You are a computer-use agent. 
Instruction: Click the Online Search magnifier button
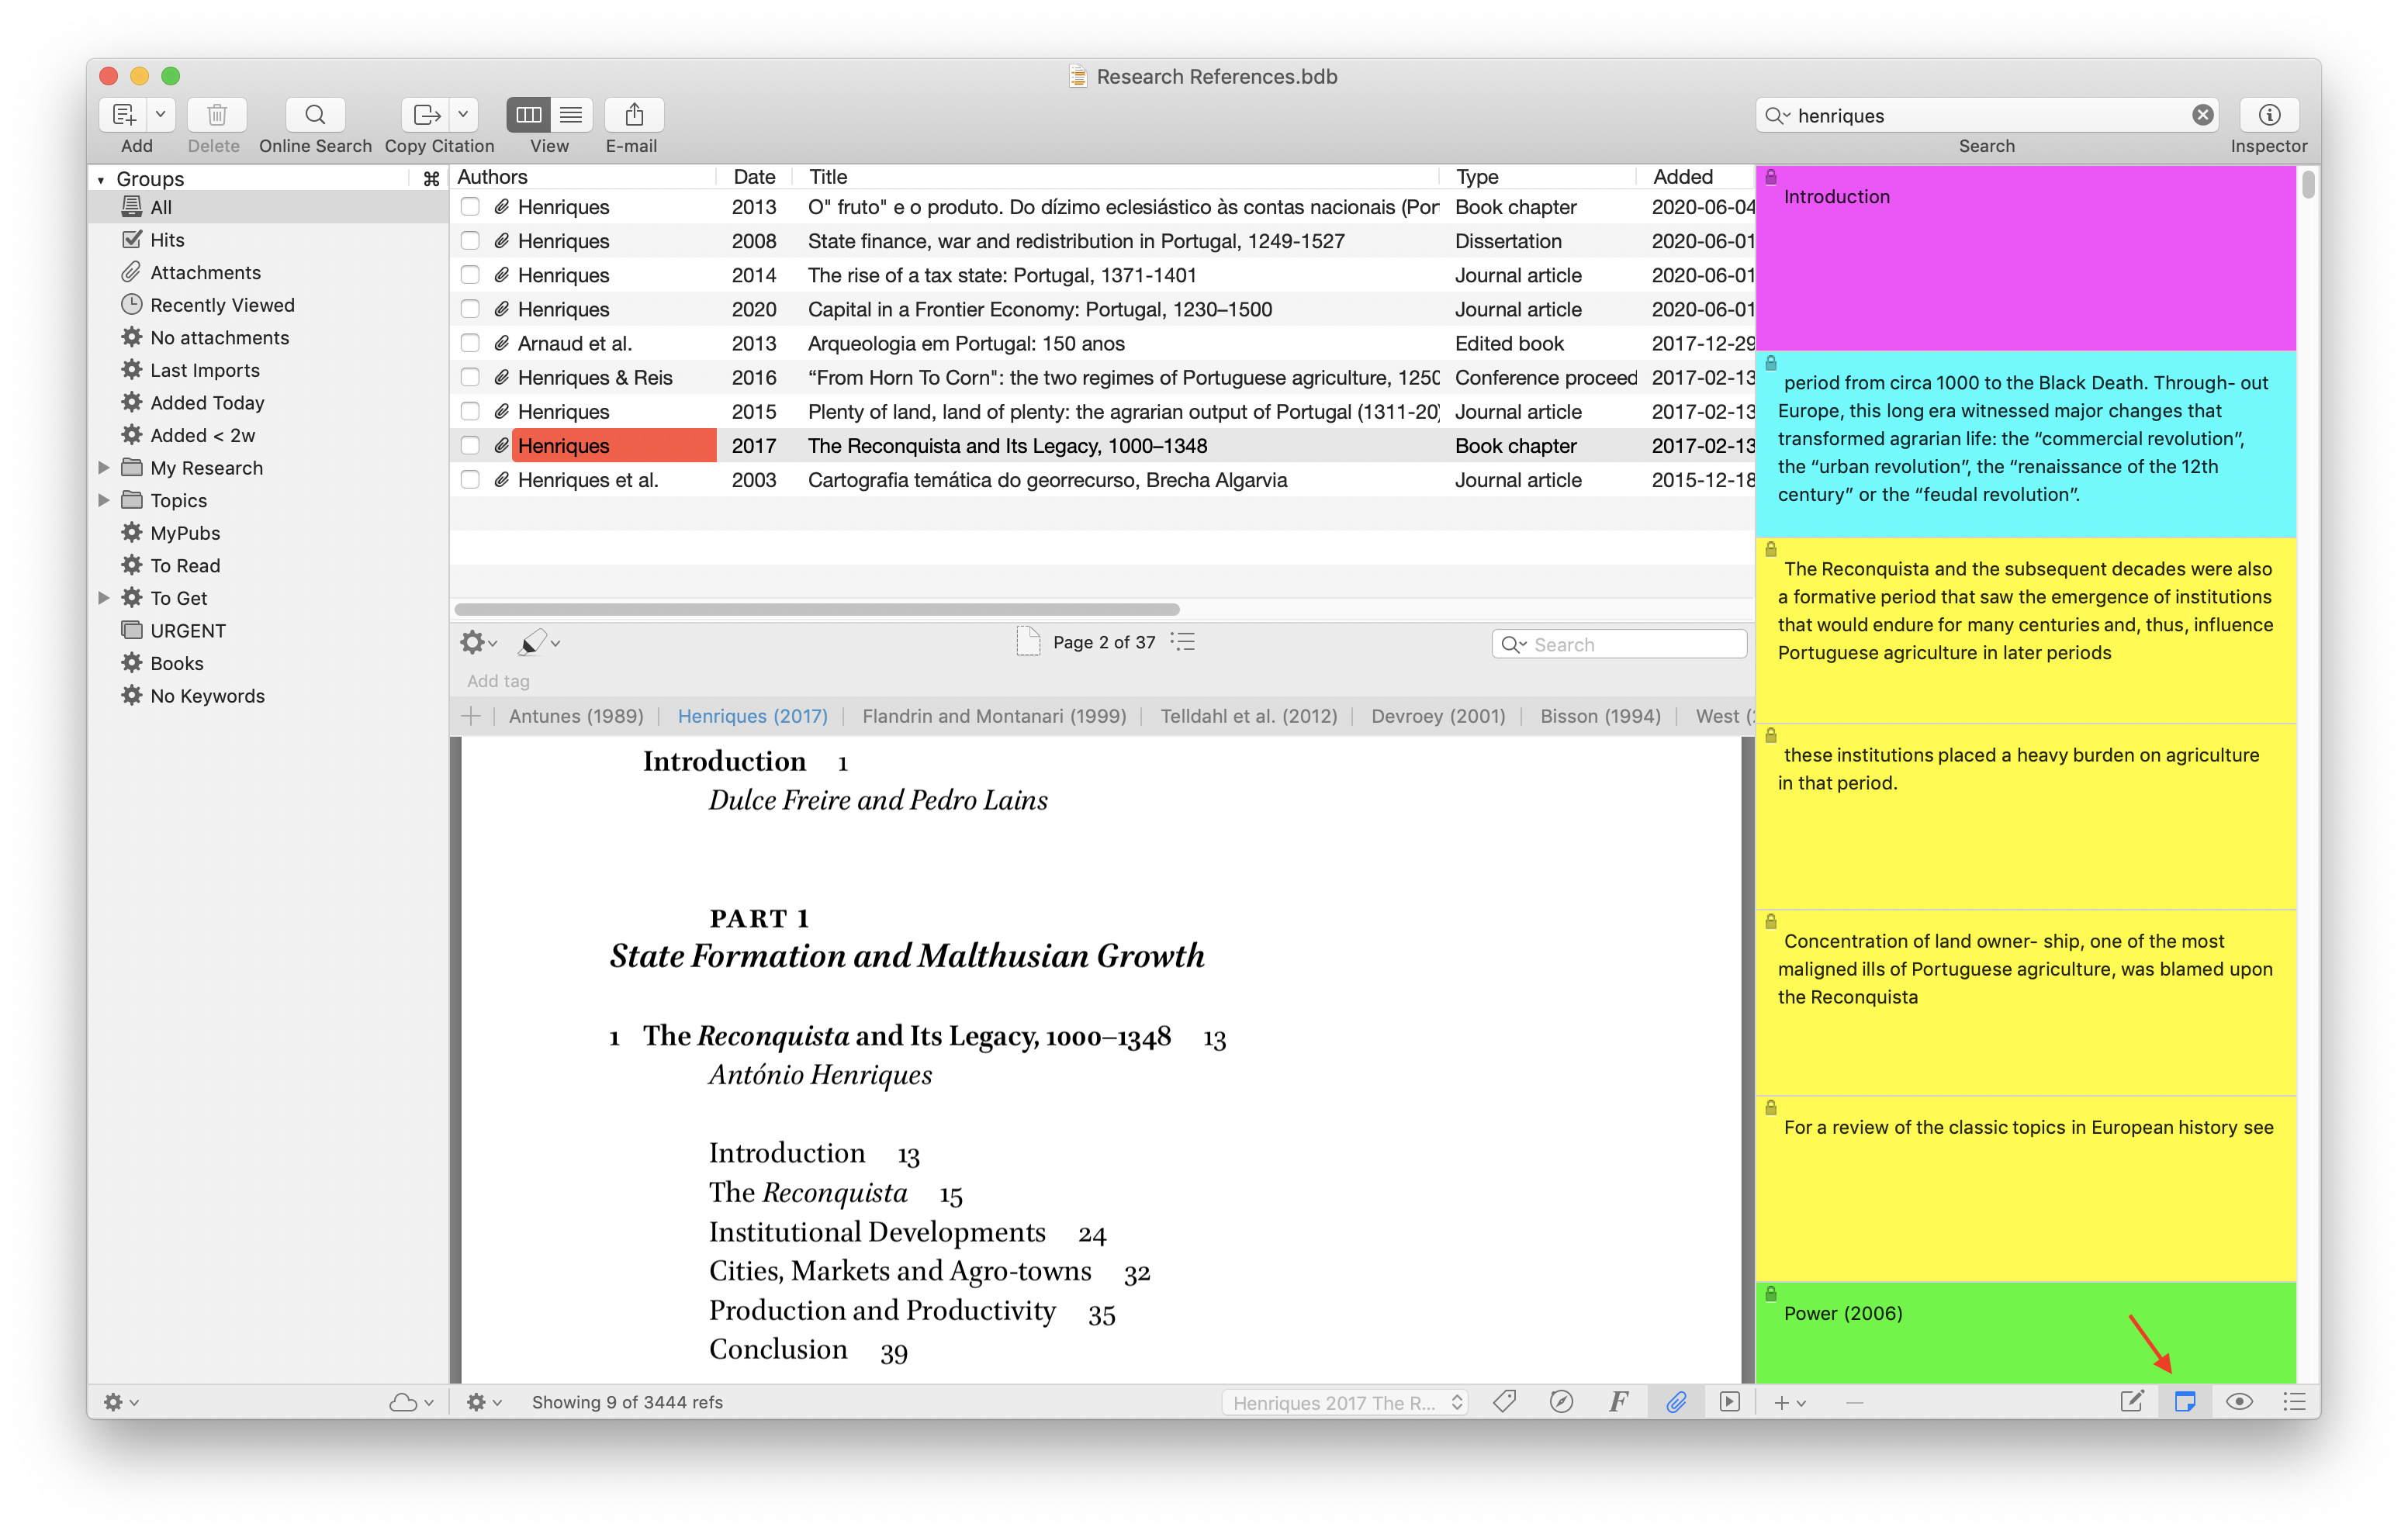coord(314,115)
